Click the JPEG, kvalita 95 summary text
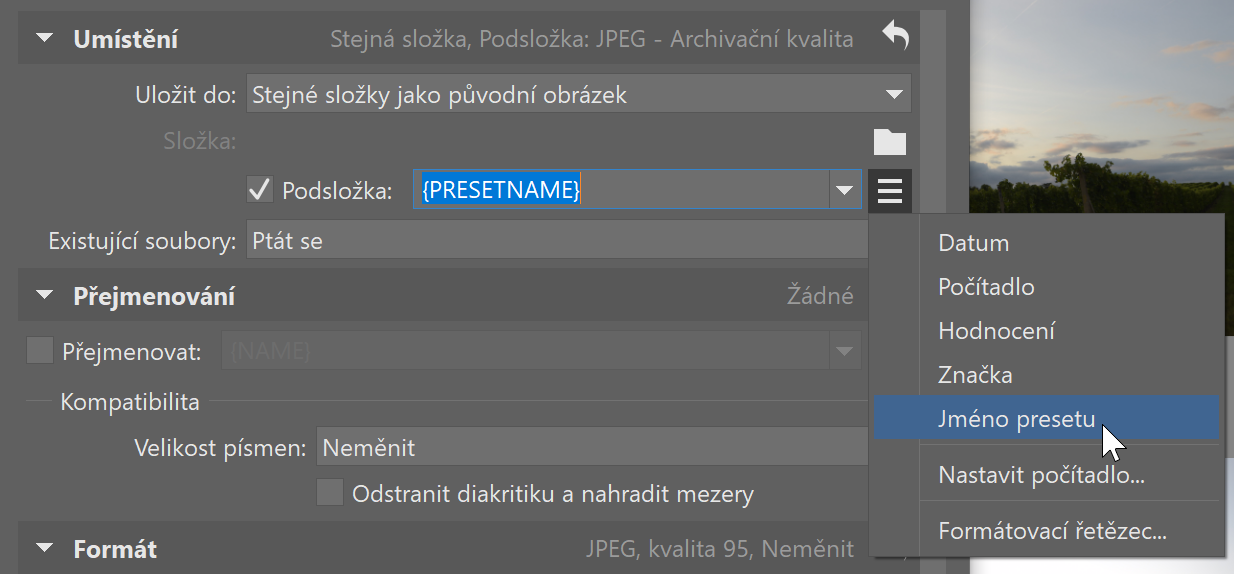 (720, 549)
